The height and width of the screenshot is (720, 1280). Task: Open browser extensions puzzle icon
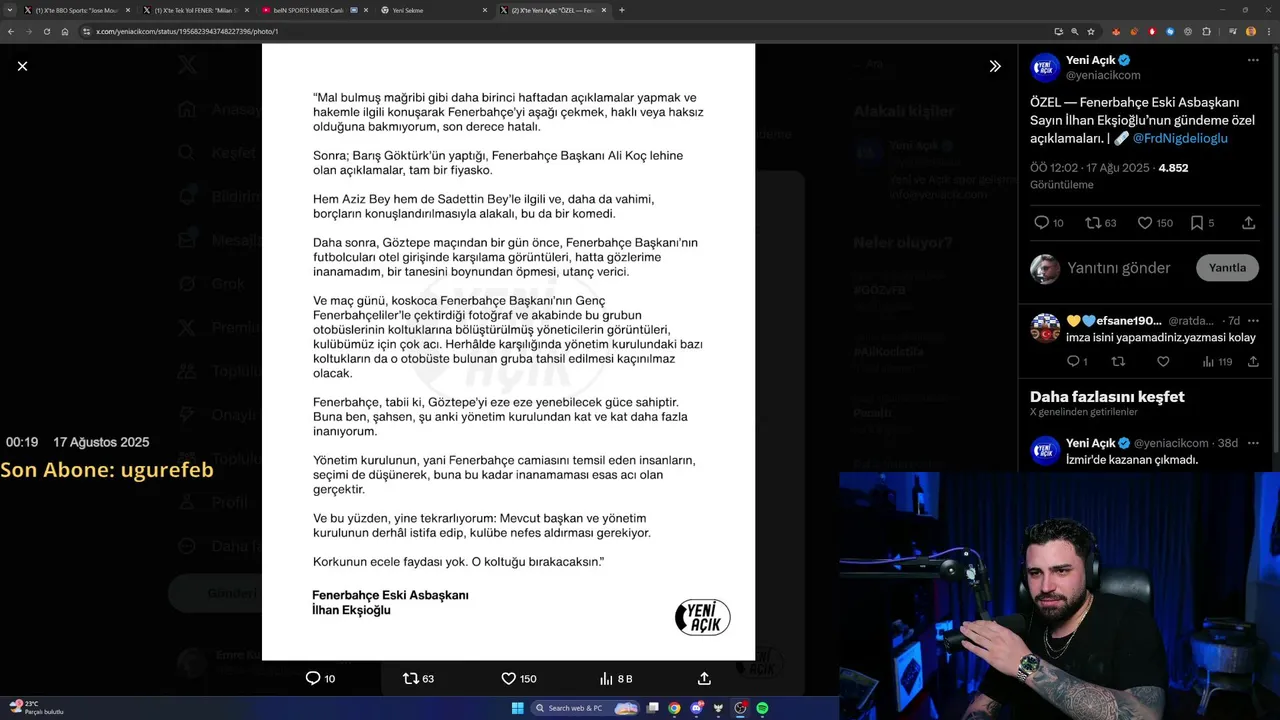click(1206, 31)
